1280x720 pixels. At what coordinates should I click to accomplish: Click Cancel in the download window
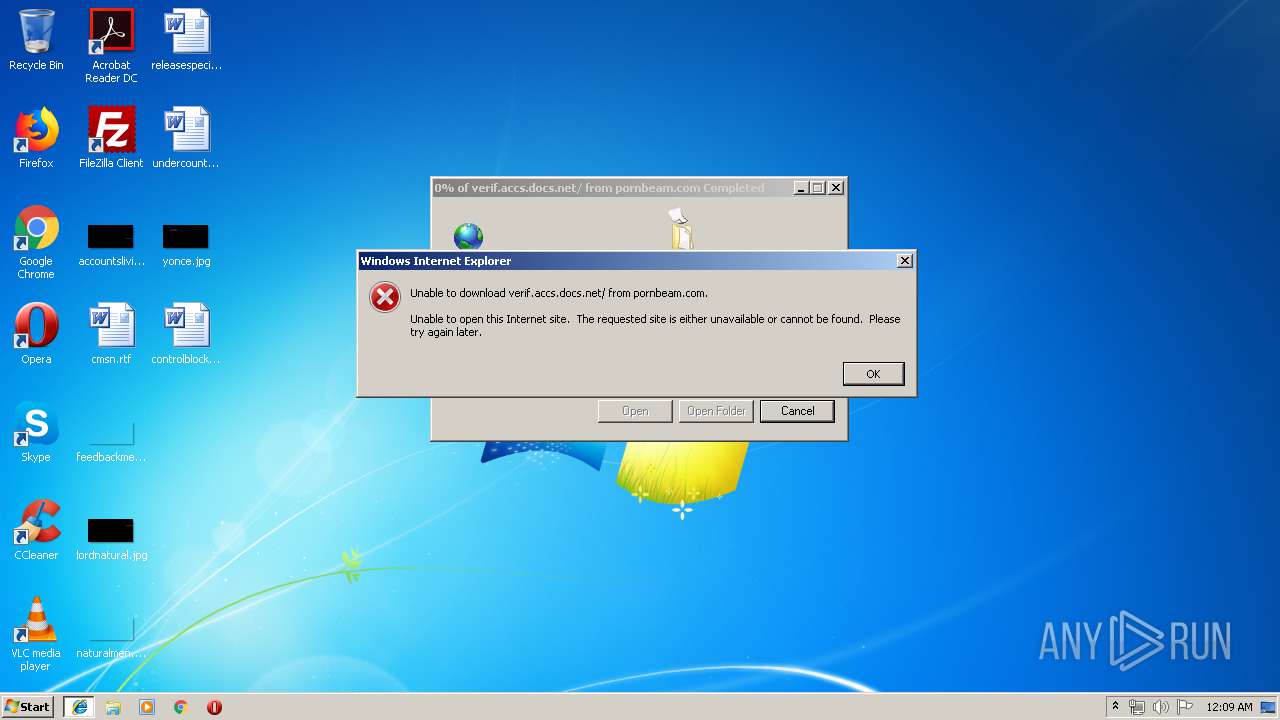(x=797, y=411)
